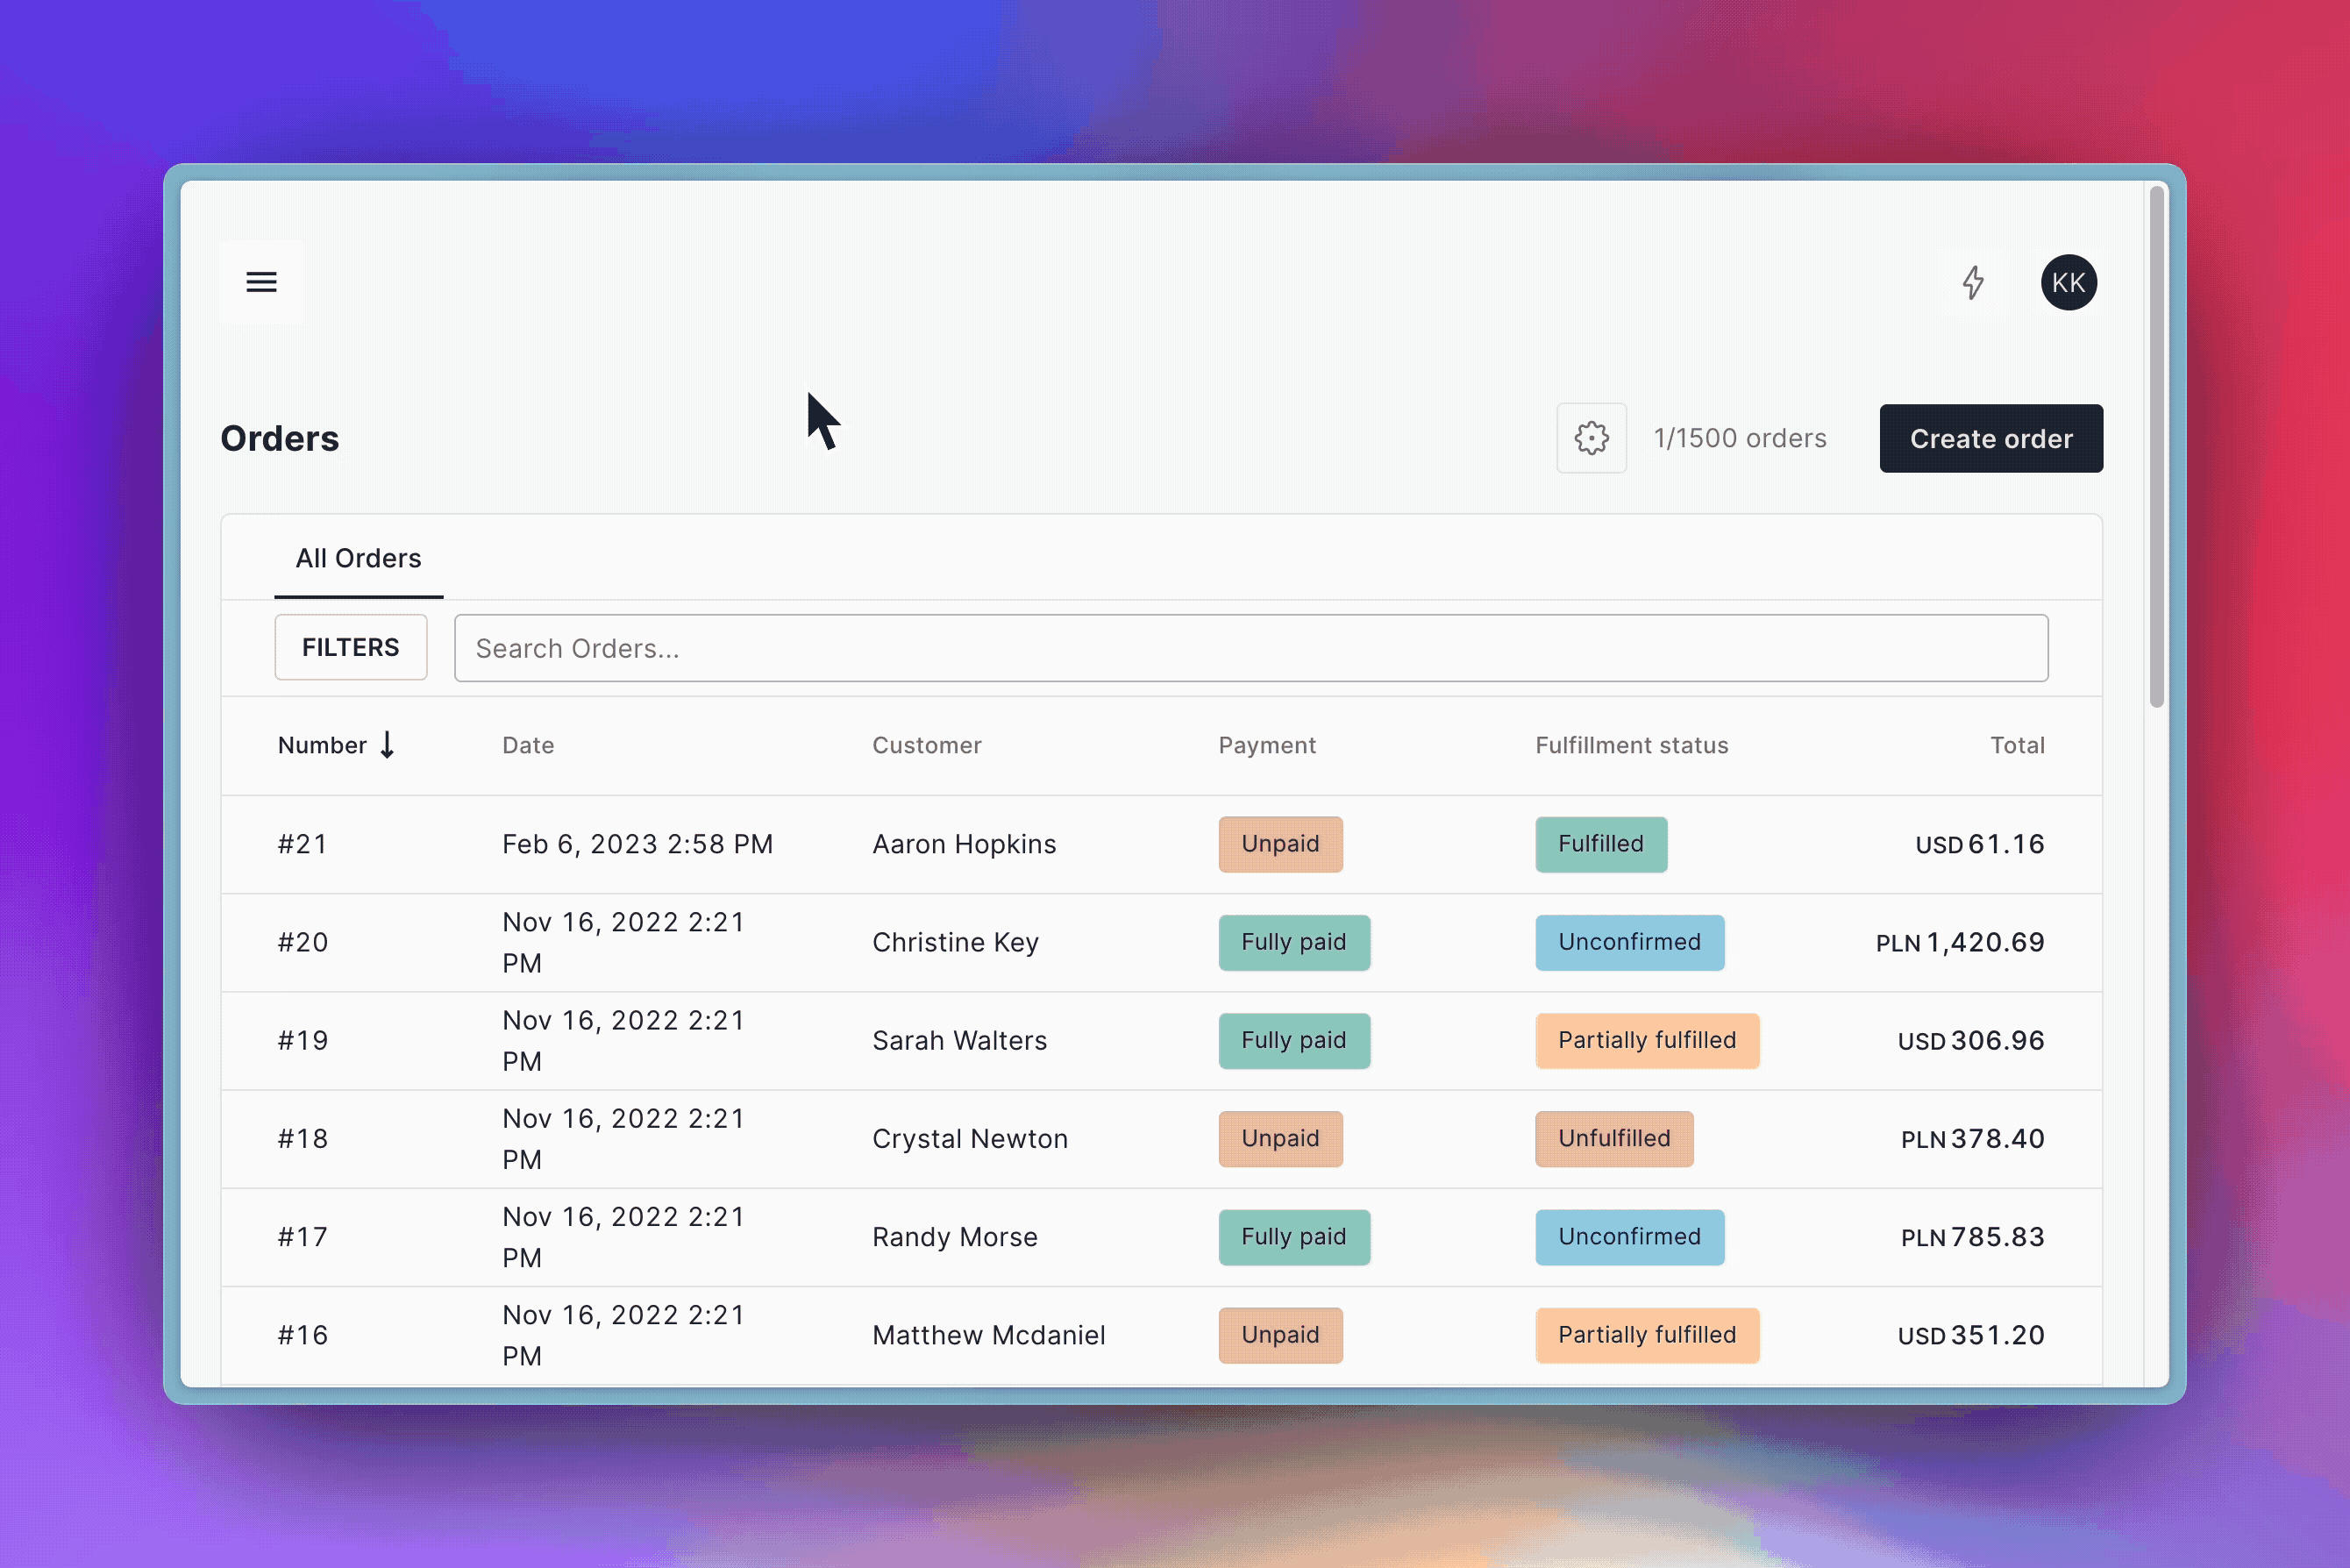Sort by Fulfillment status header
The height and width of the screenshot is (1568, 2350).
1631,745
